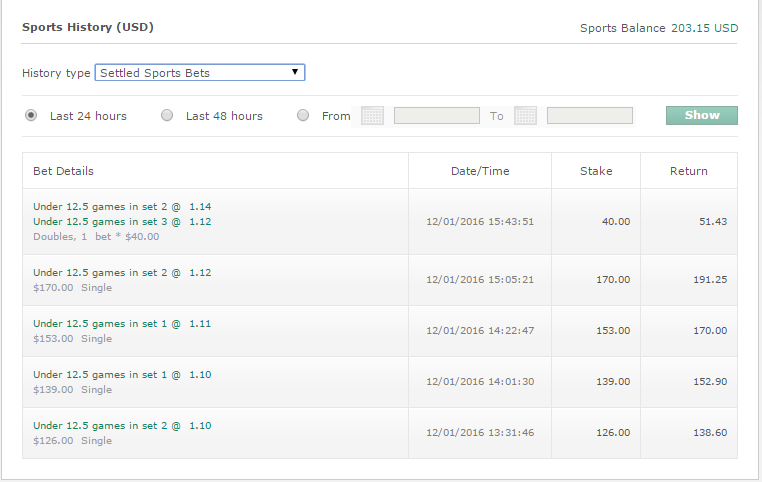Click the From date input field
Viewport: 762px width, 482px height.
click(x=436, y=116)
